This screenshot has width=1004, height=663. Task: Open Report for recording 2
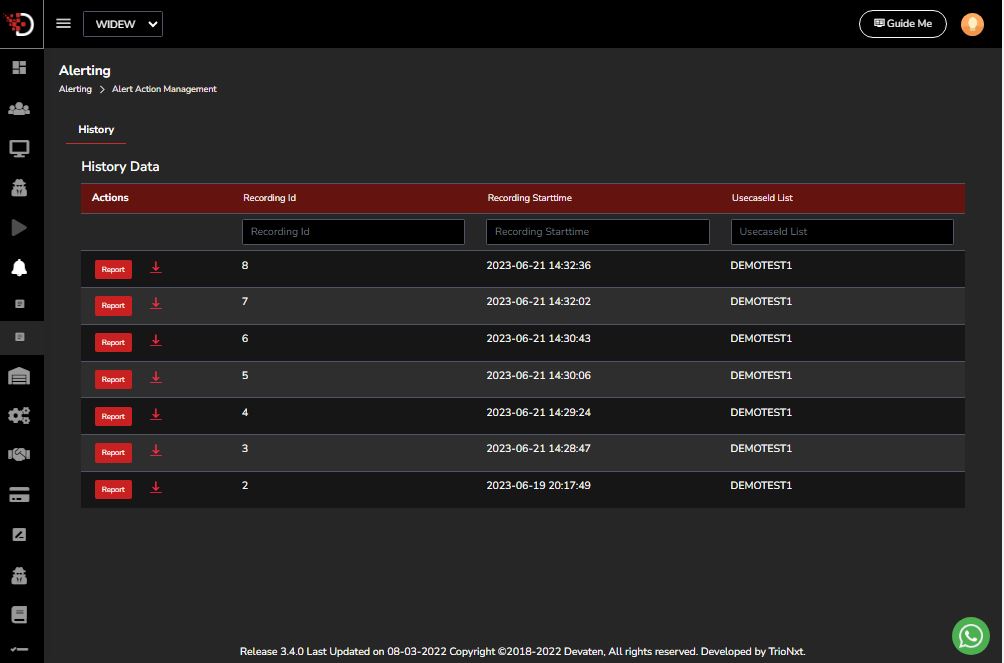coord(113,489)
